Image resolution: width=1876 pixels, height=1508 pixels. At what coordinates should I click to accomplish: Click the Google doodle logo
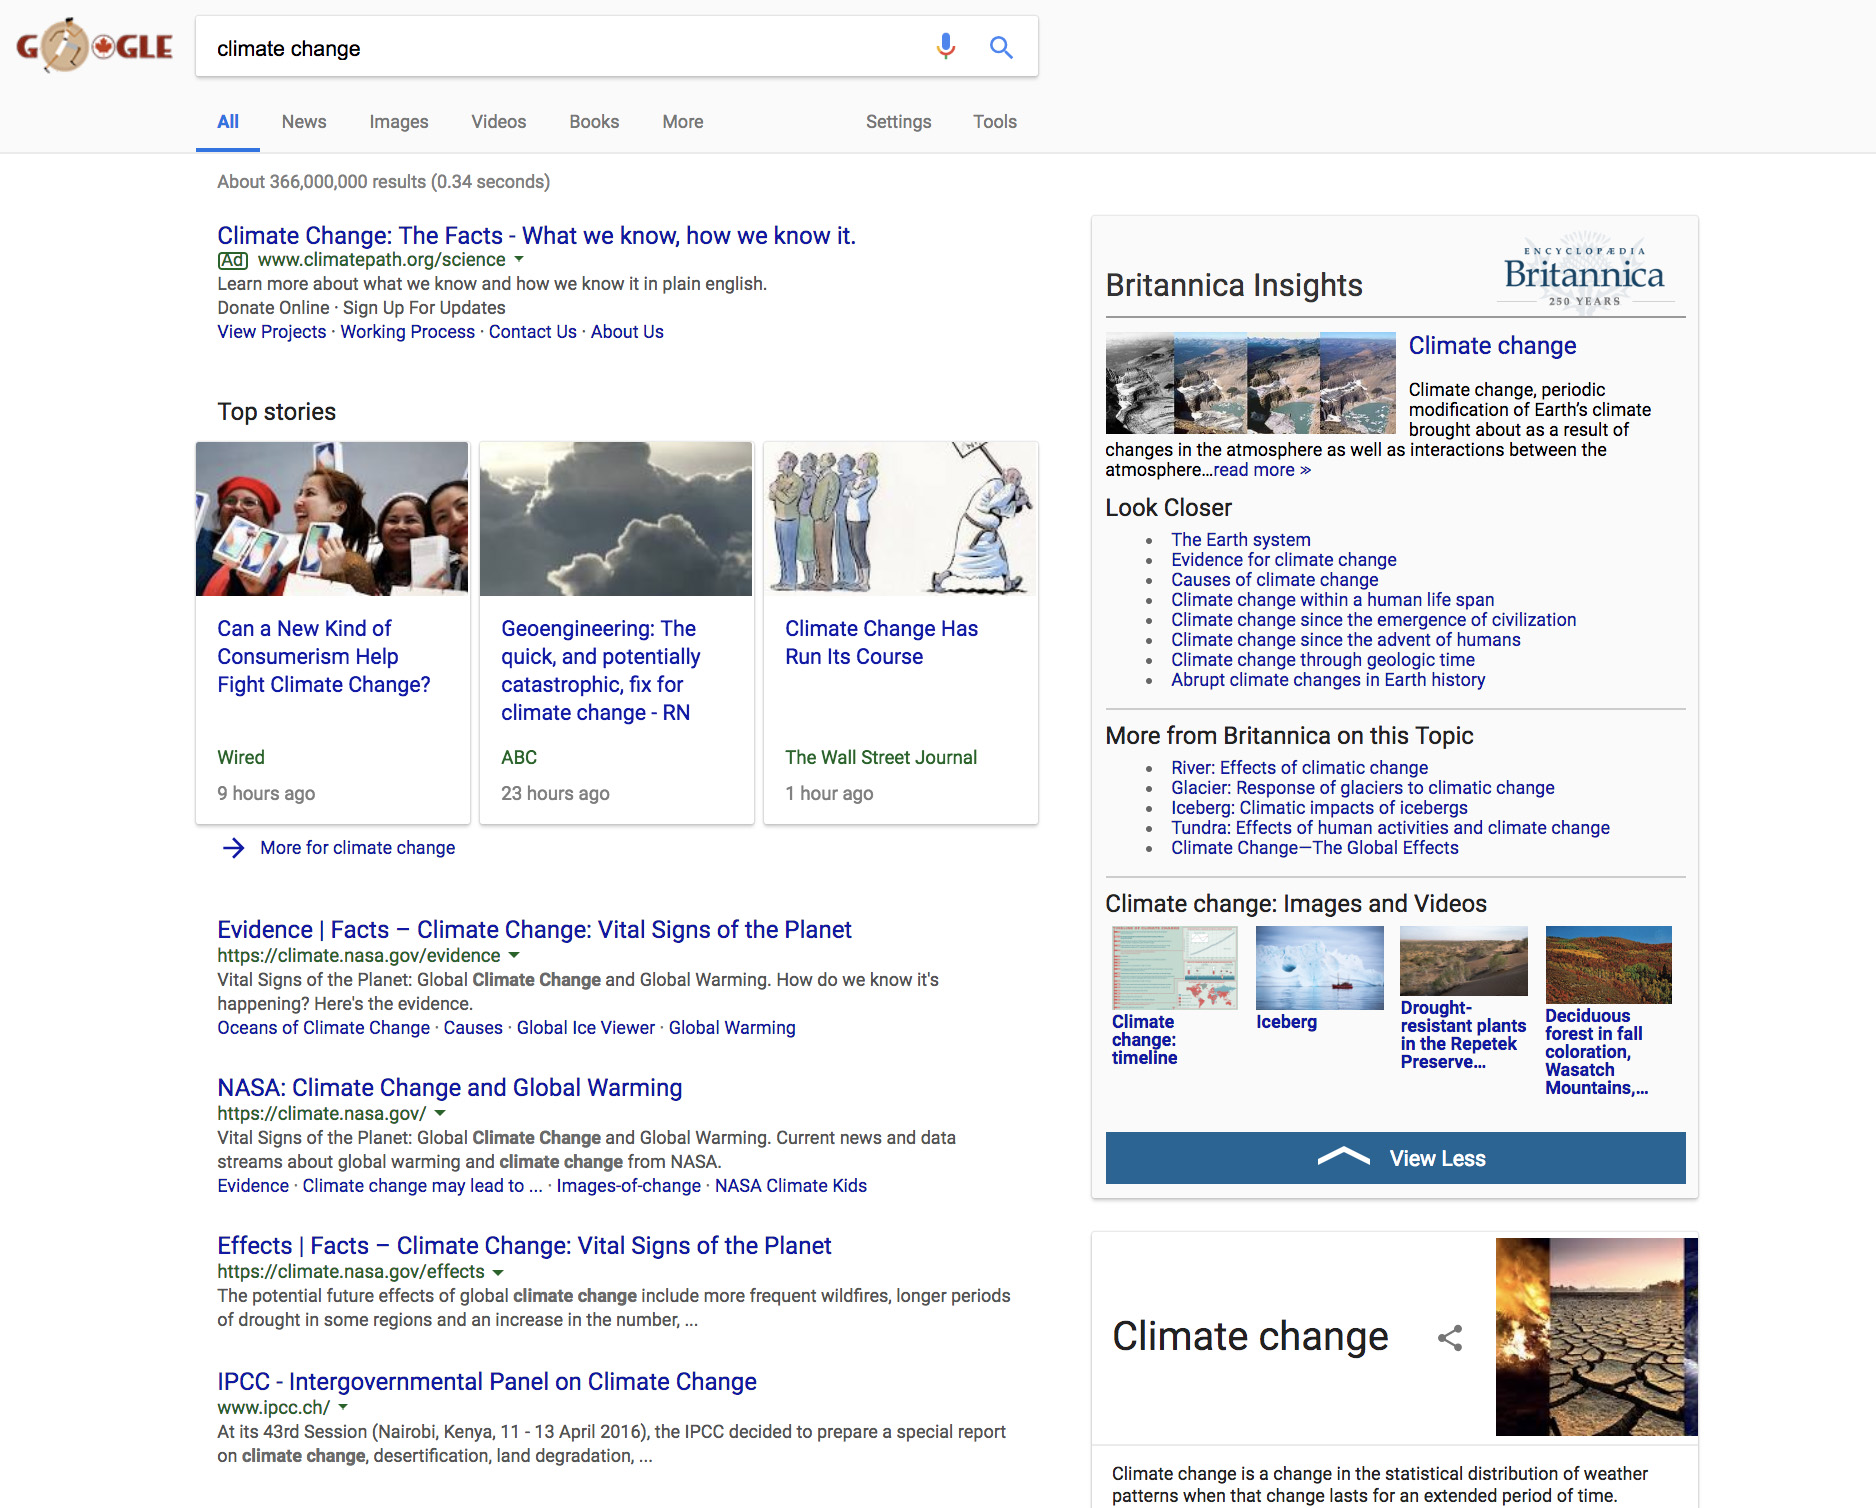95,46
